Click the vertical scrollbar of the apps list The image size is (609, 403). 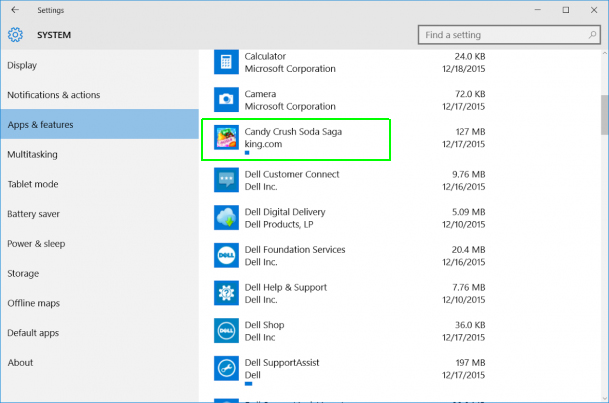[x=603, y=112]
